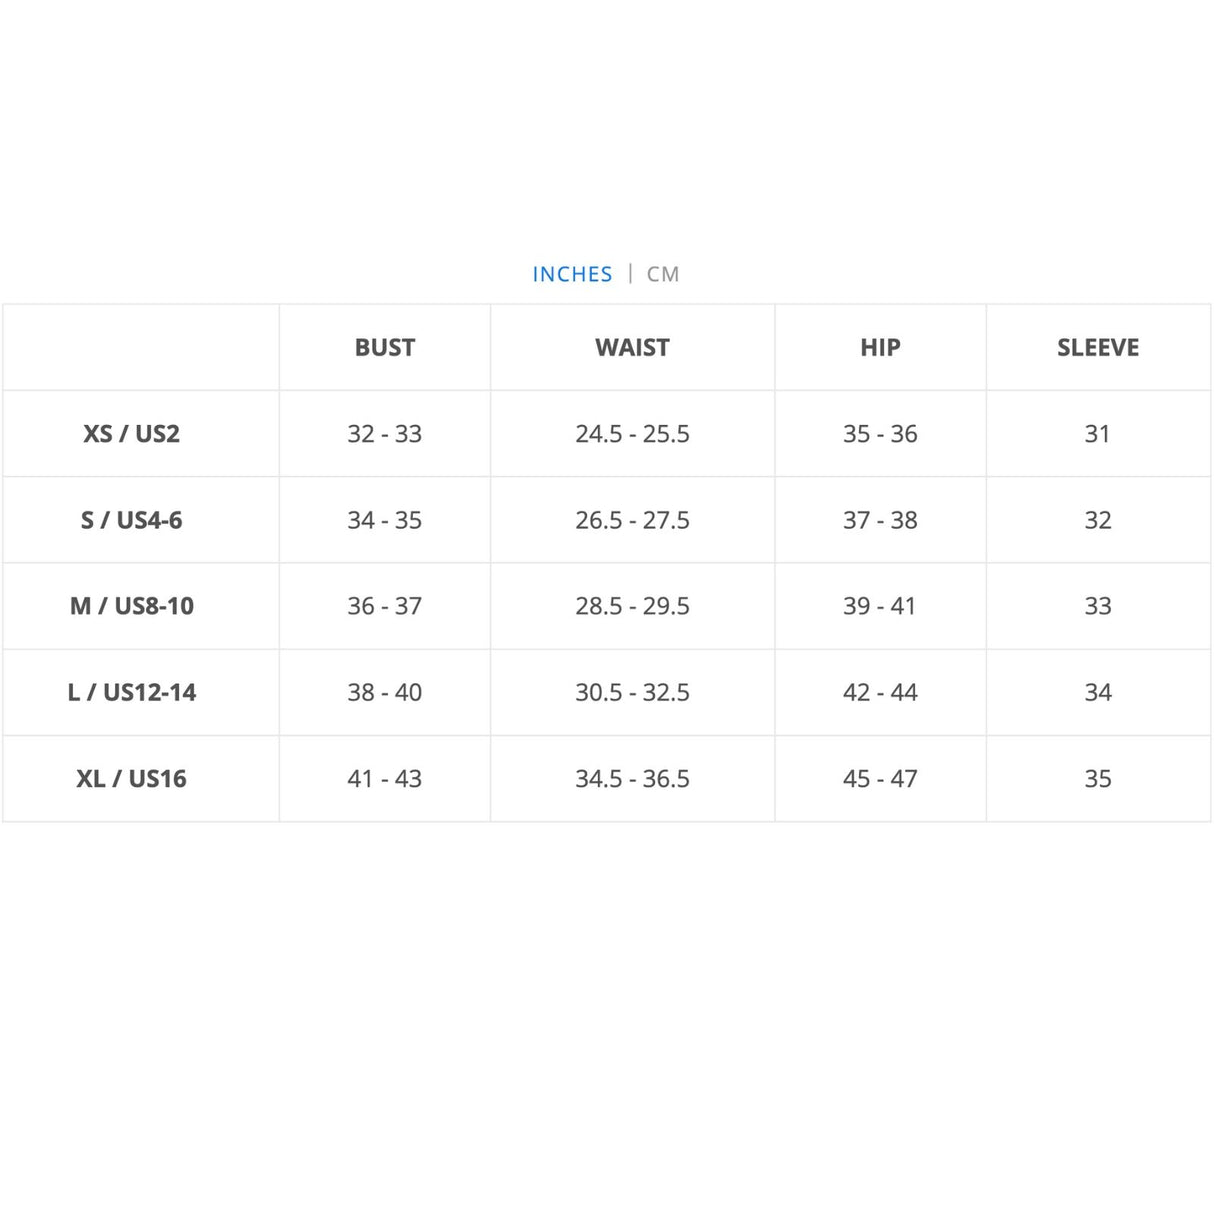The width and height of the screenshot is (1214, 1214).
Task: Click the BUST column header
Action: point(385,348)
